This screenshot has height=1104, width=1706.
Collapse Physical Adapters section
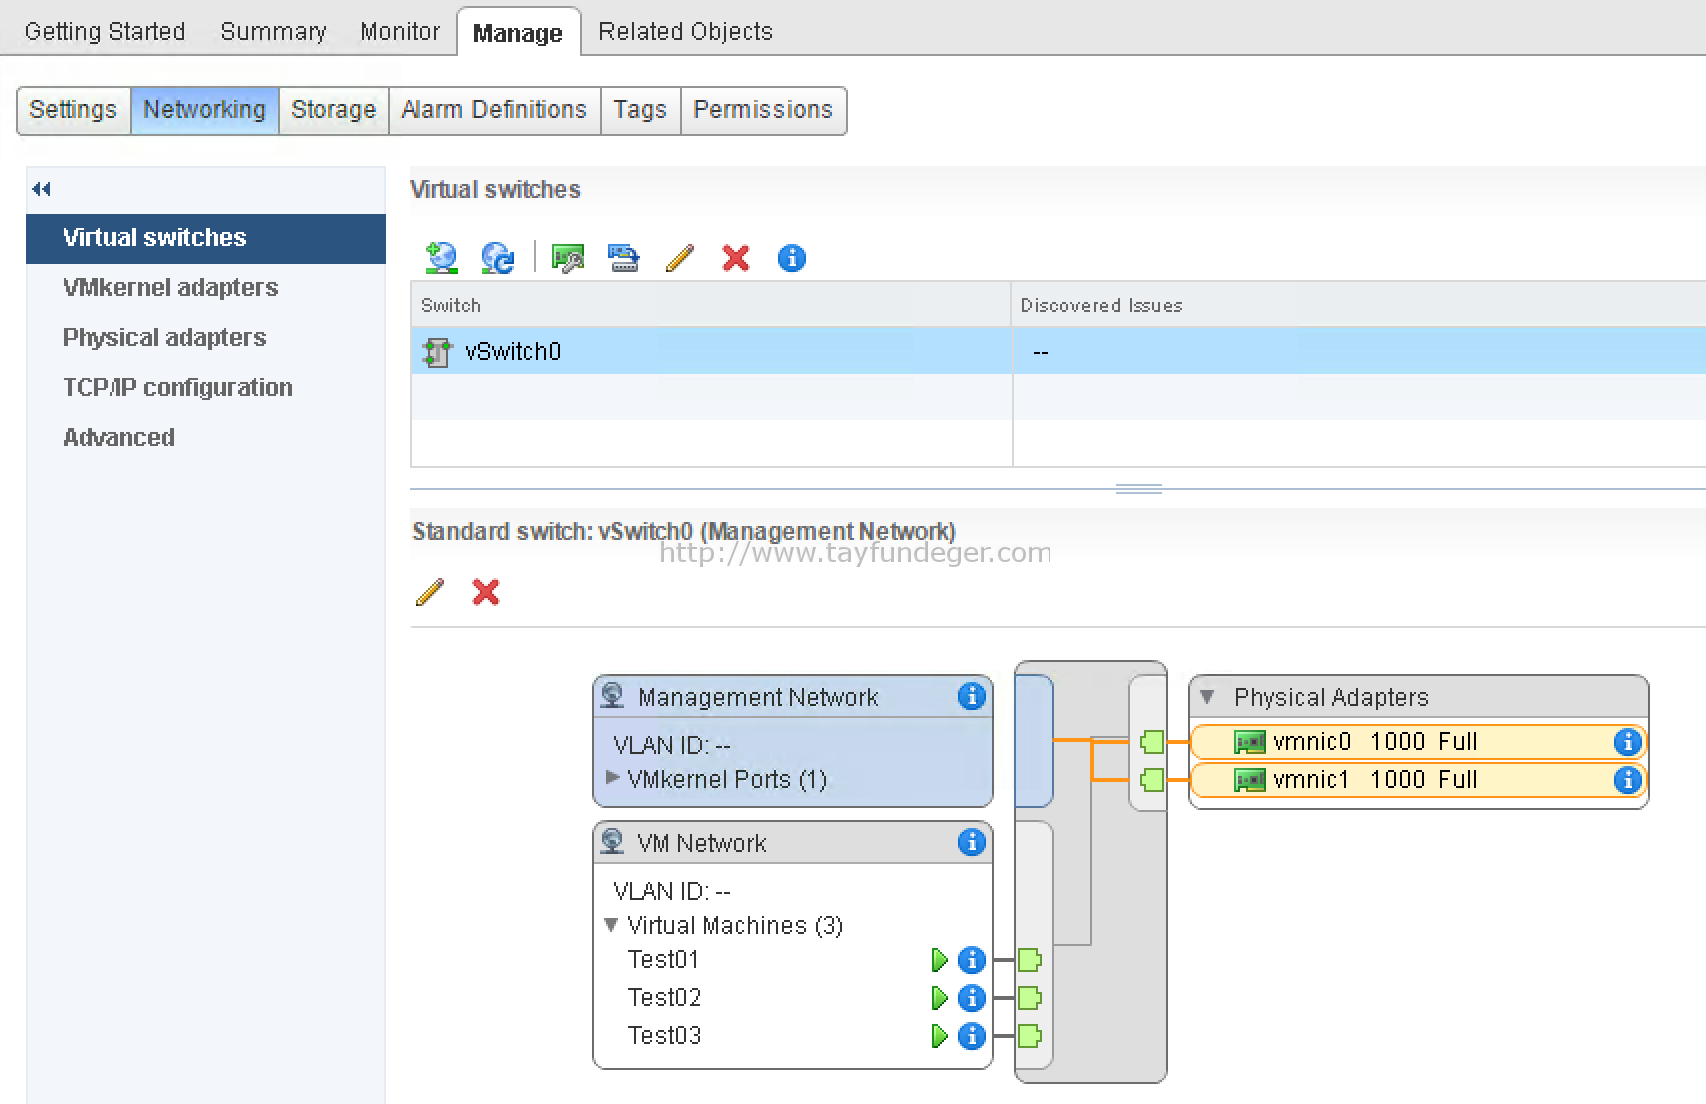(x=1207, y=696)
